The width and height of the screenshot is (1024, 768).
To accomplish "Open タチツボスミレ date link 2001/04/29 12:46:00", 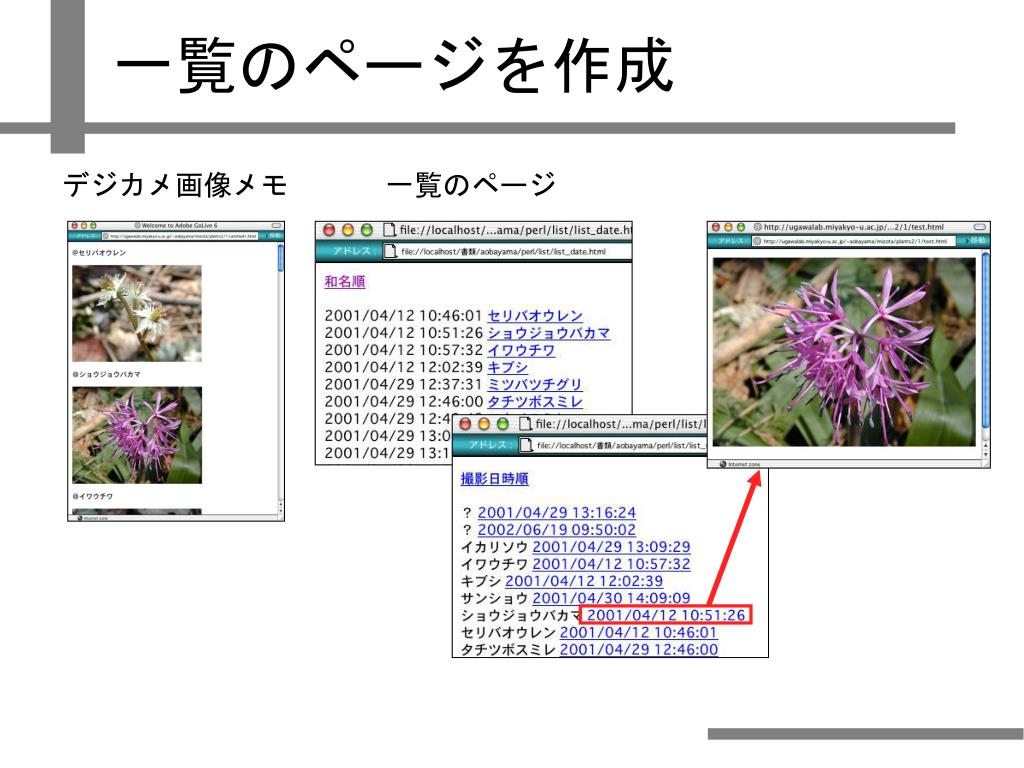I will pyautogui.click(x=639, y=649).
